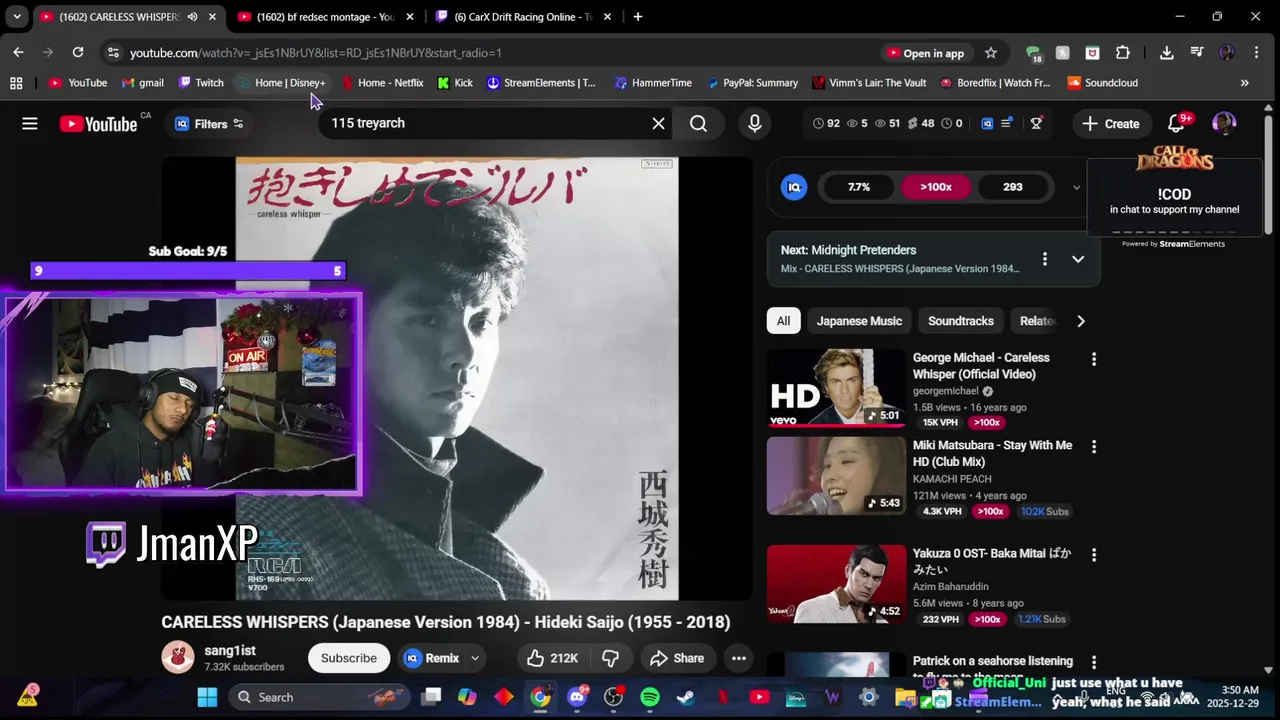Show hidden bookmarks with double chevron

pos(1244,83)
